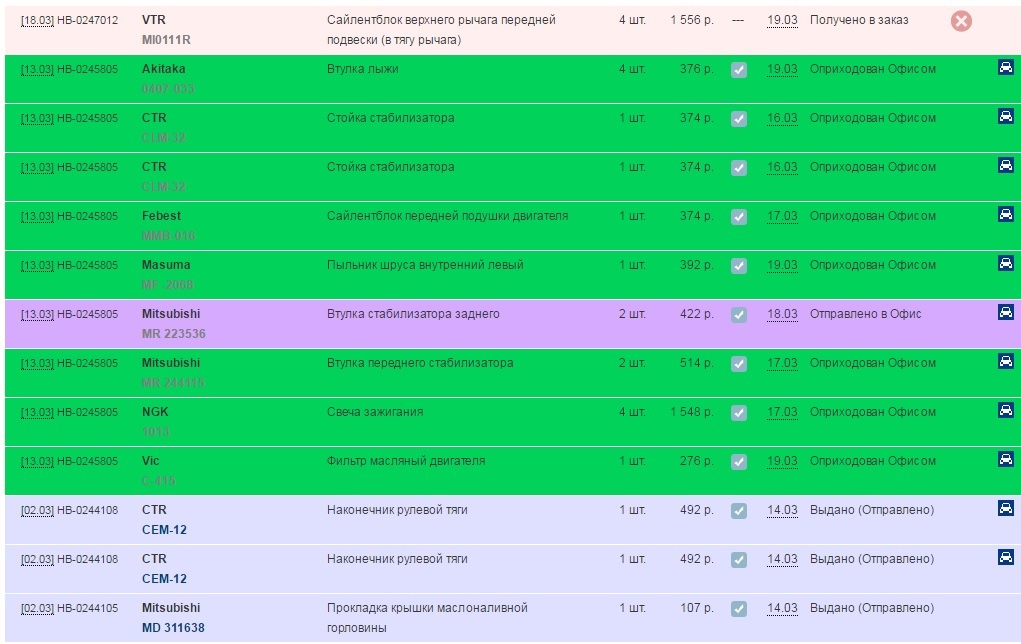Click status Выдано (Отправлено) in MD 311638 row
1021x644 pixels.
pos(872,608)
